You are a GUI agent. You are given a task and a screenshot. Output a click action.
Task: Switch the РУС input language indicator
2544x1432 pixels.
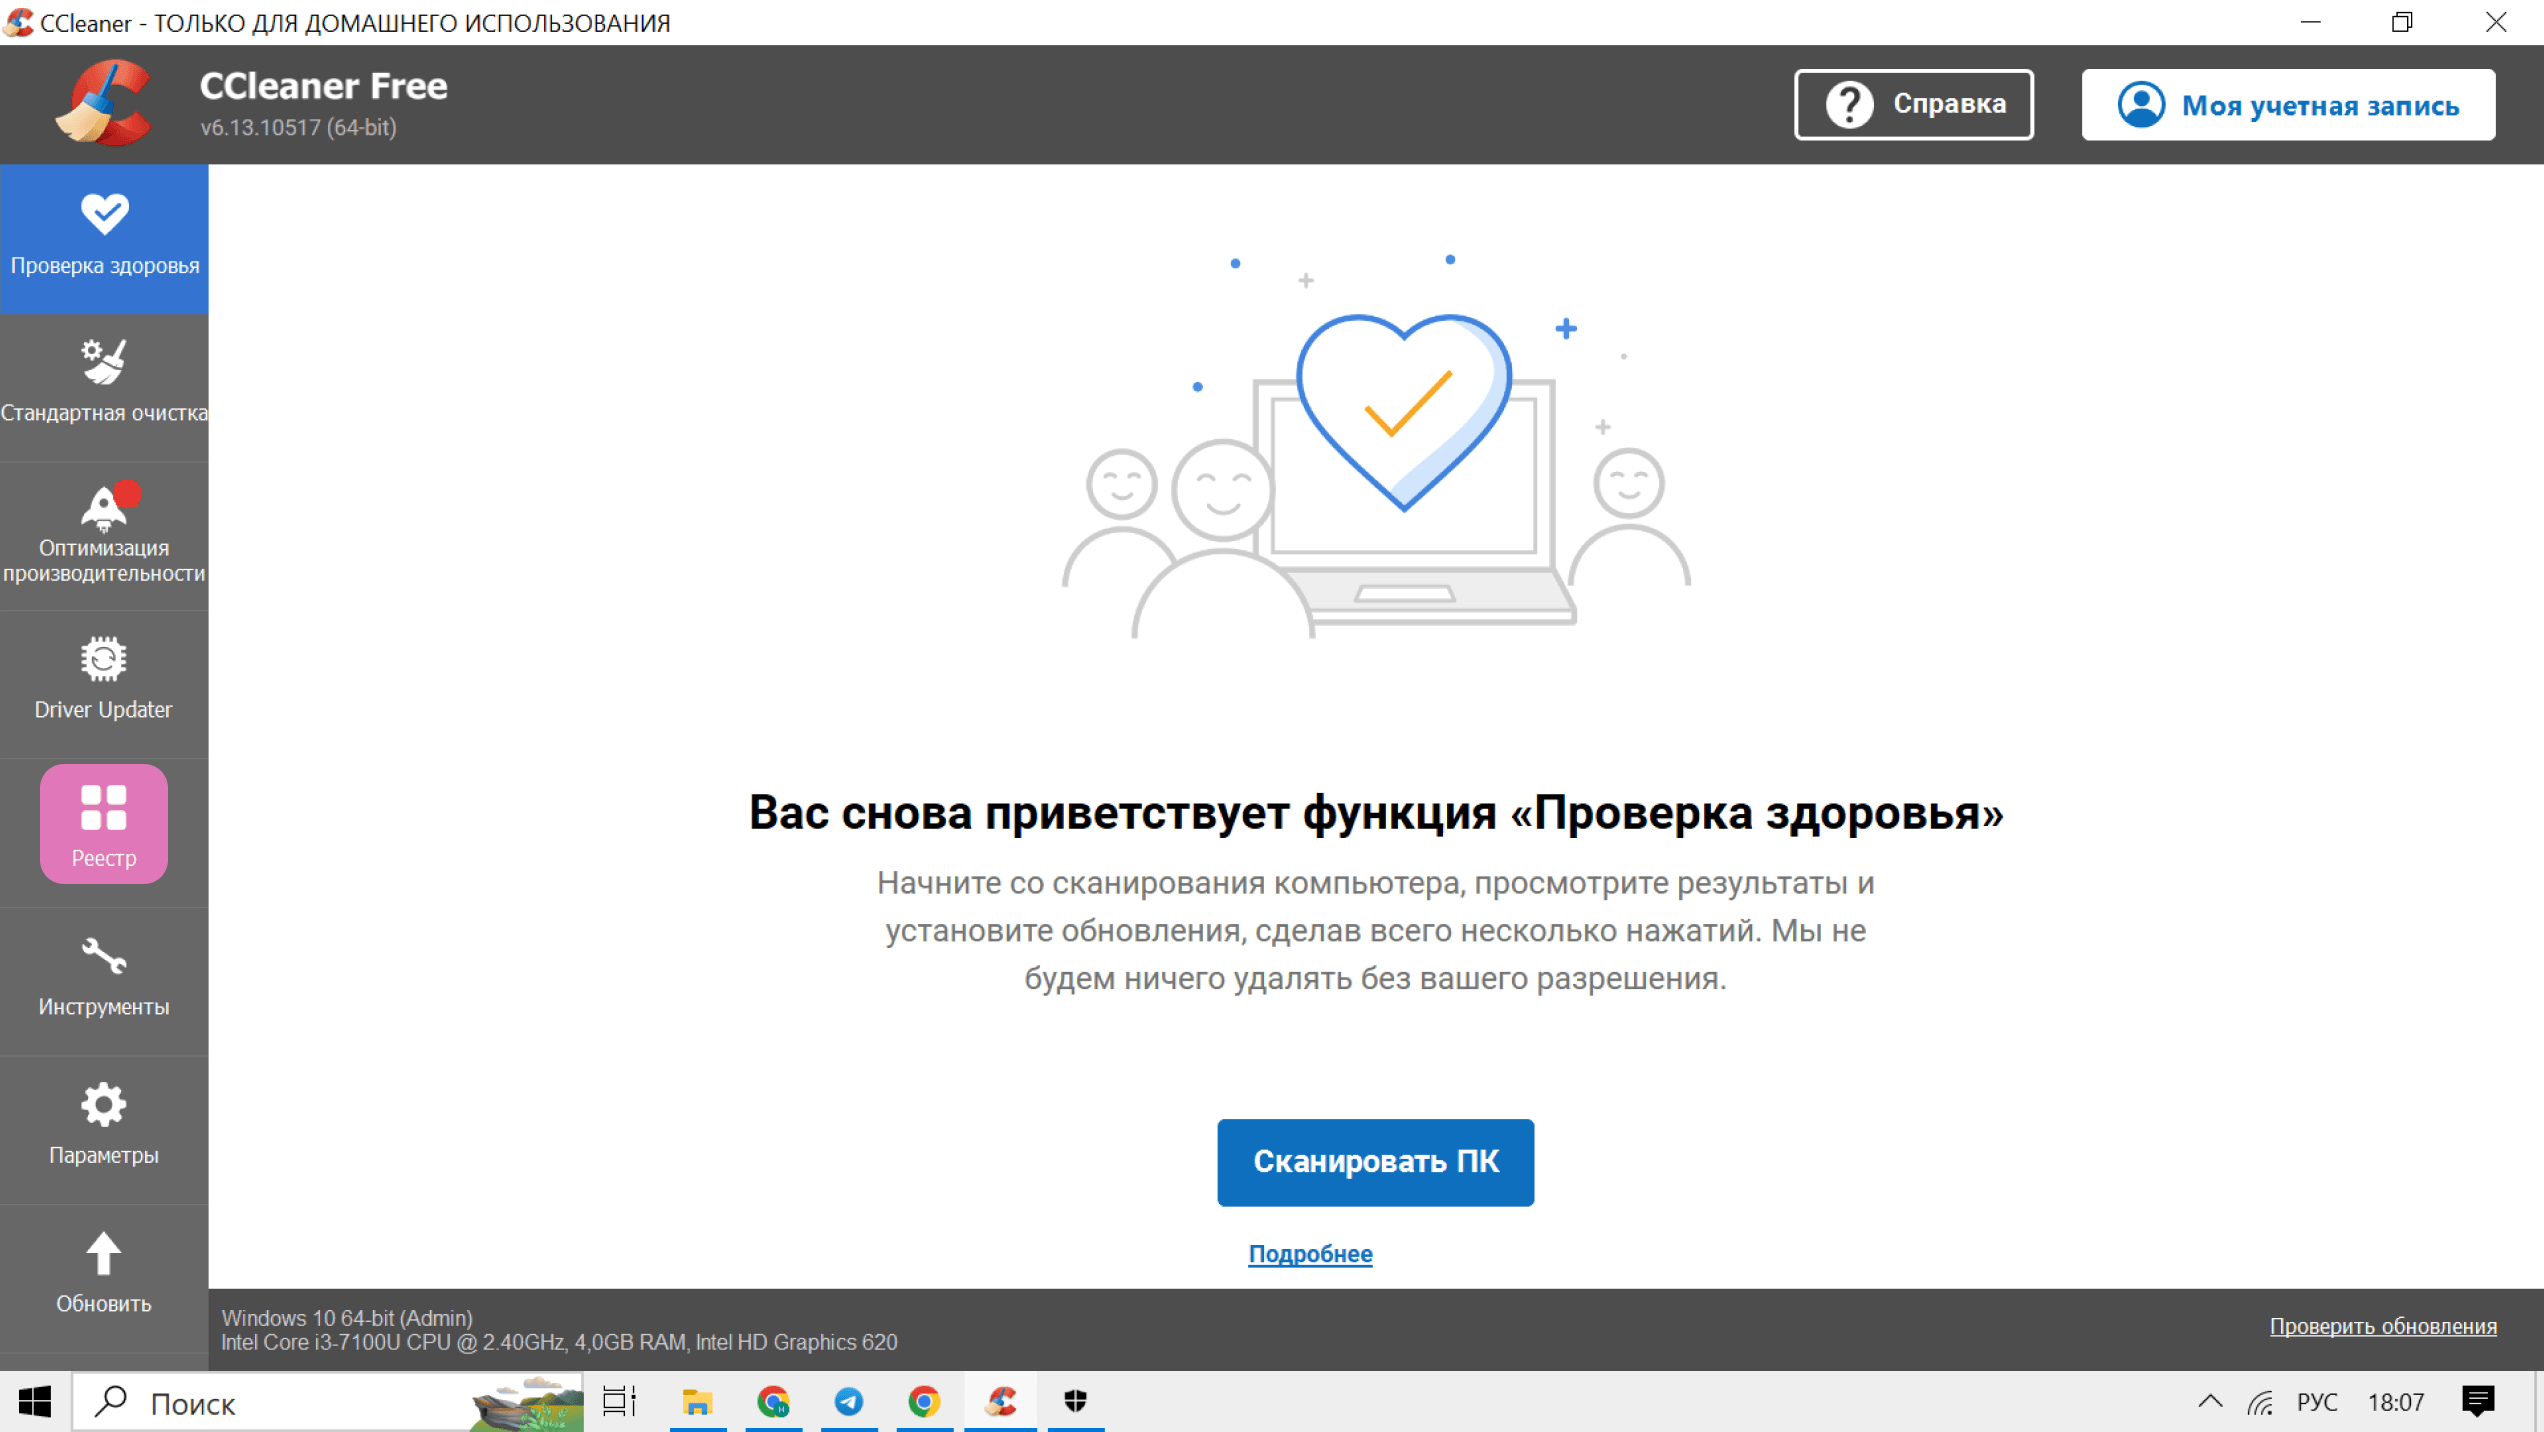pyautogui.click(x=2317, y=1402)
